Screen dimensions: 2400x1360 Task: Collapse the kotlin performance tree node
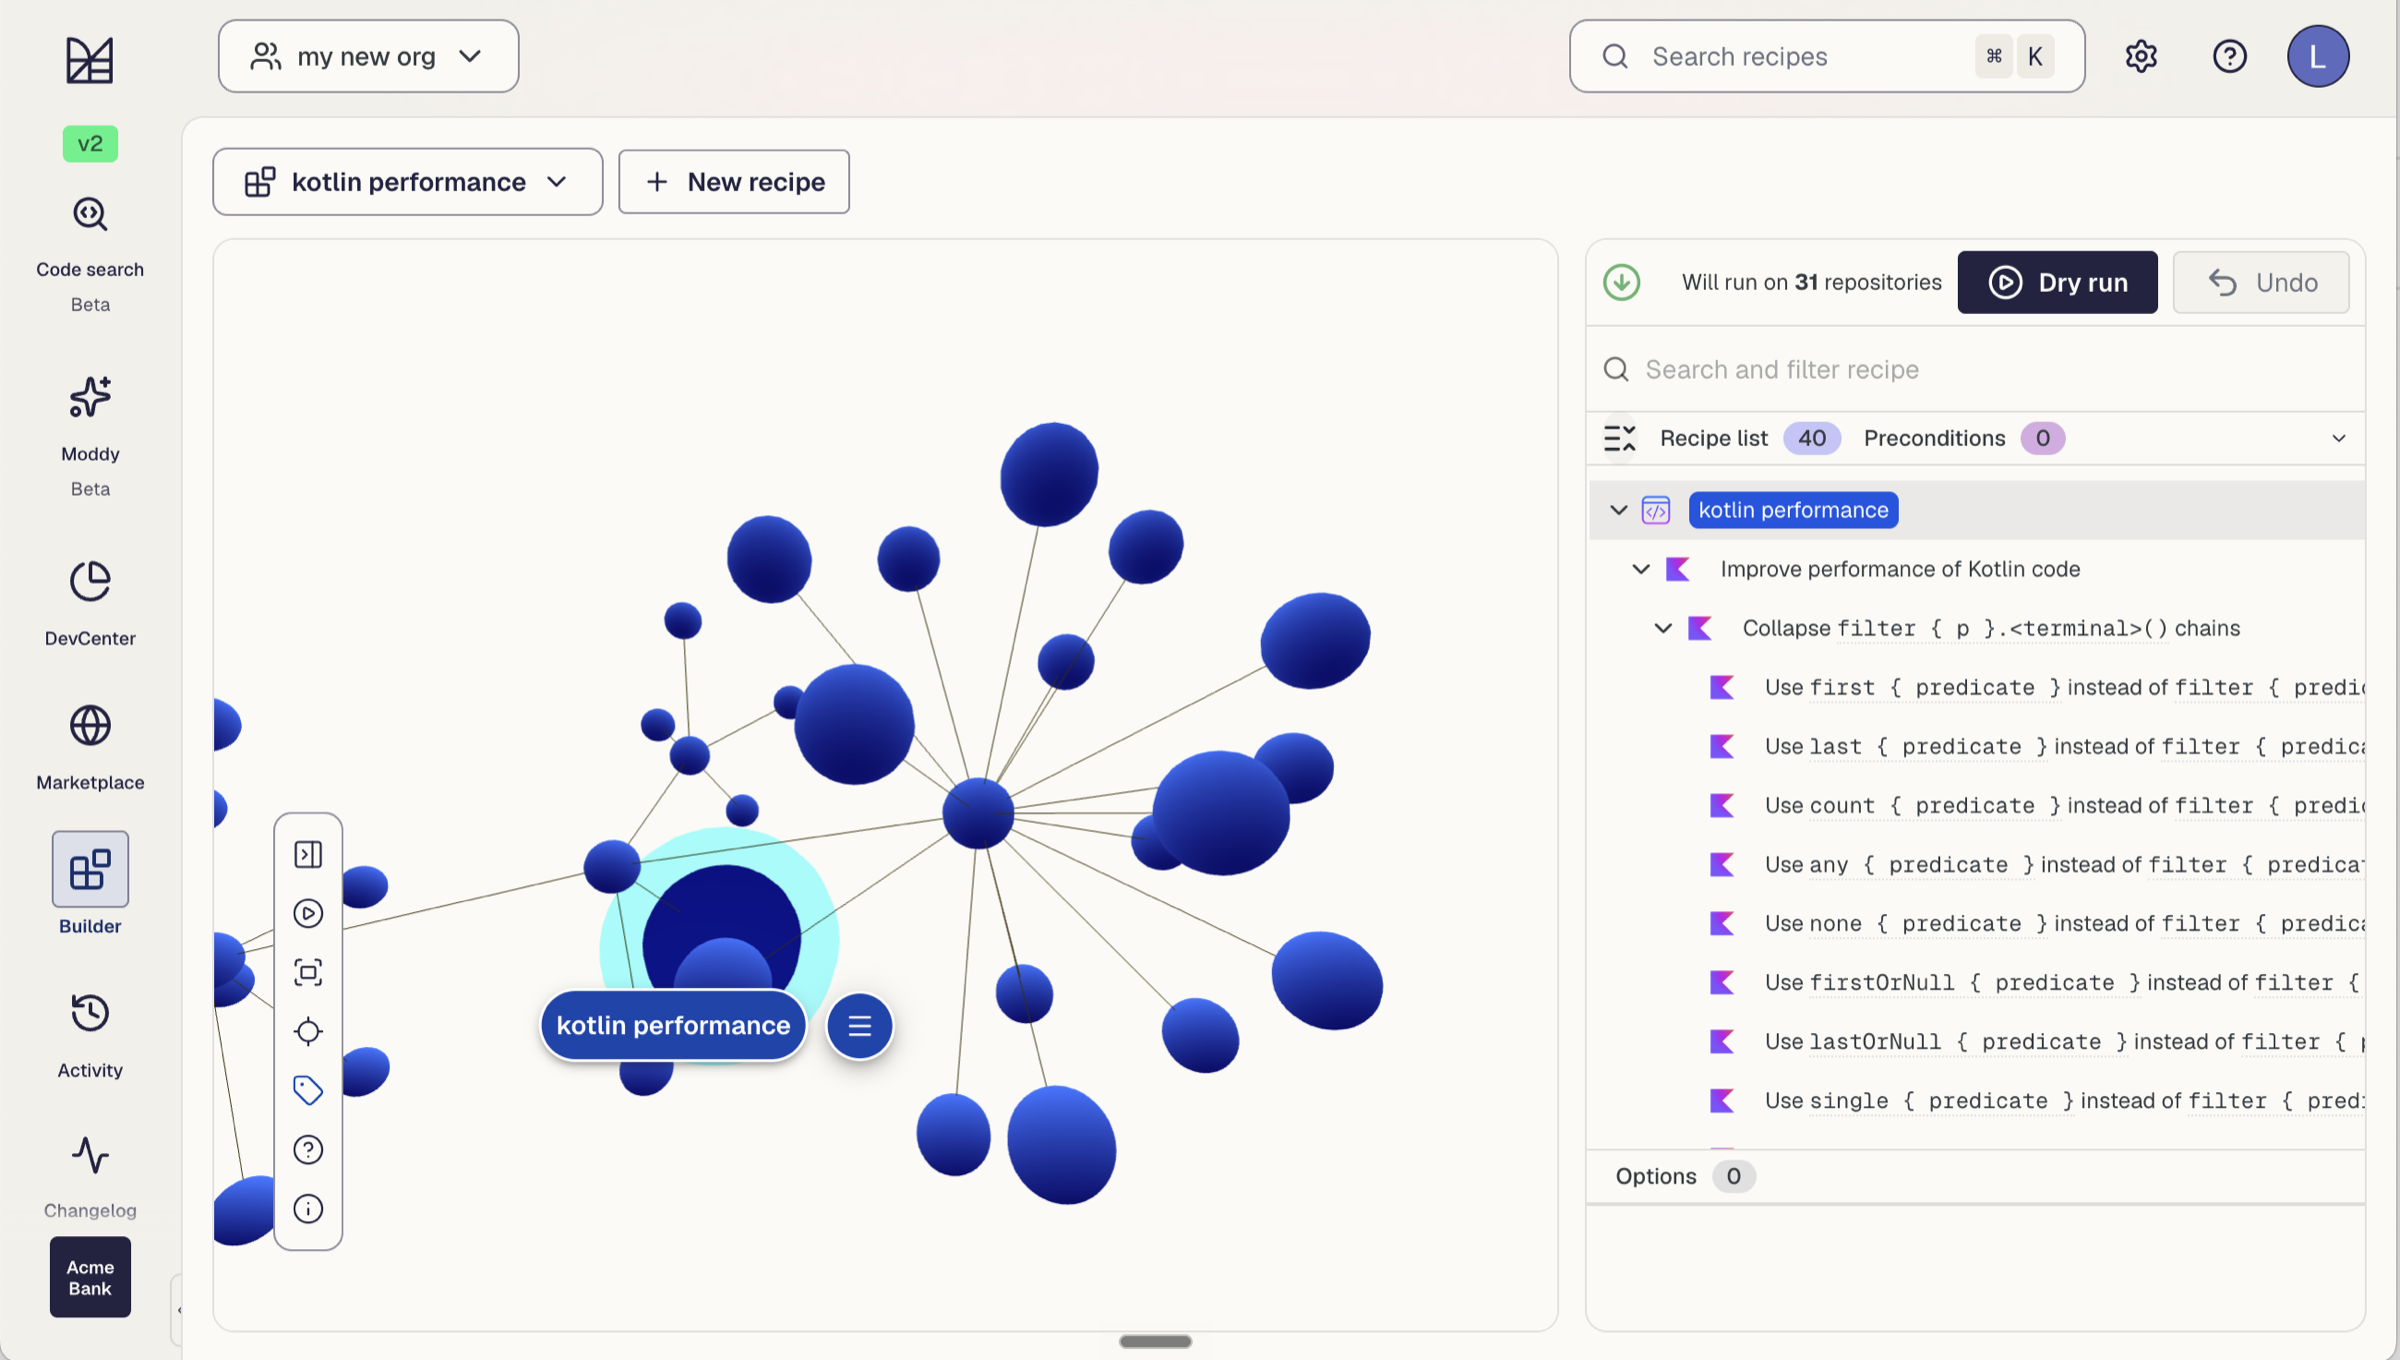1618,510
